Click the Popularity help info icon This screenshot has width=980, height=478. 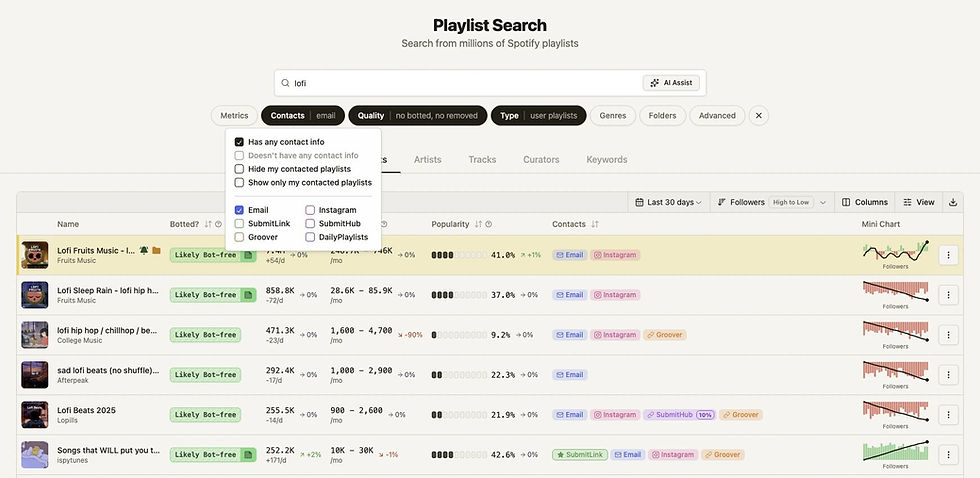(489, 224)
